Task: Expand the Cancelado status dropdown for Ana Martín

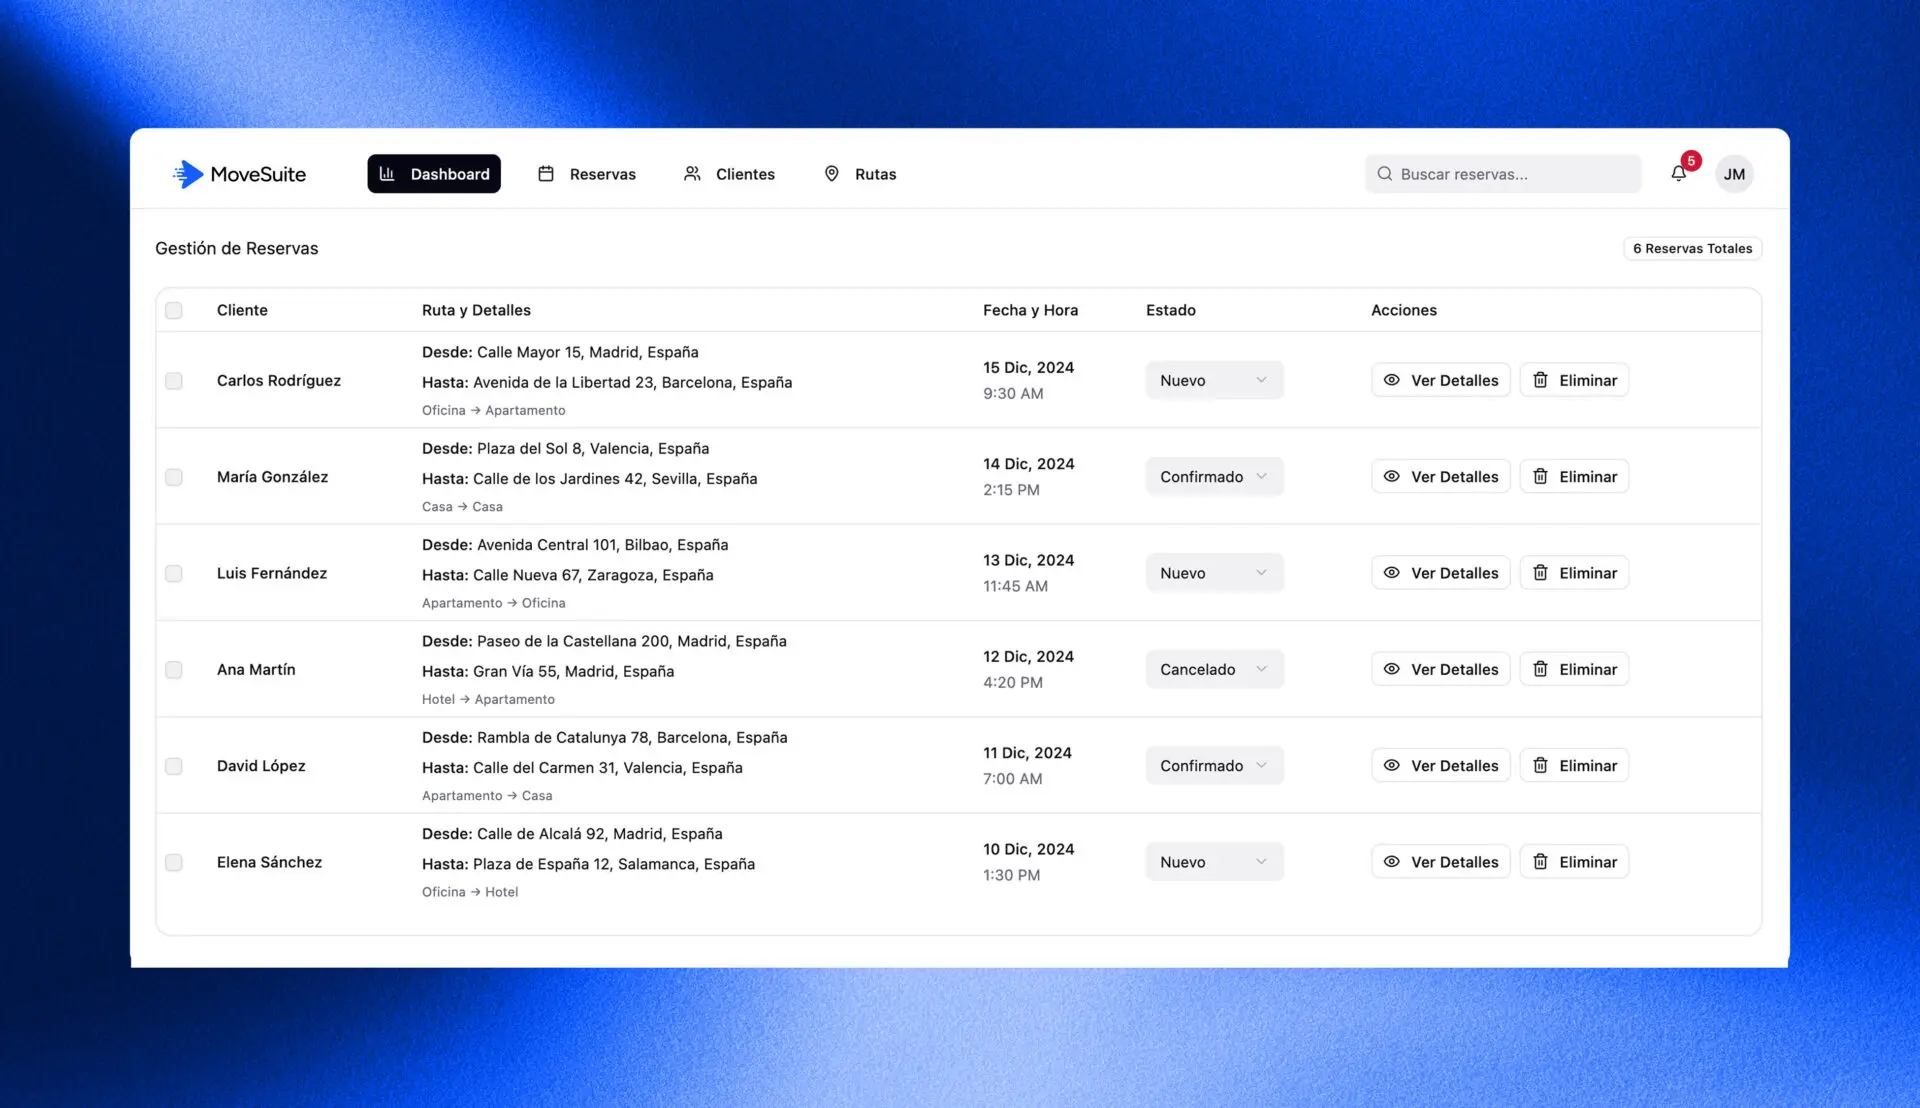Action: pos(1214,669)
